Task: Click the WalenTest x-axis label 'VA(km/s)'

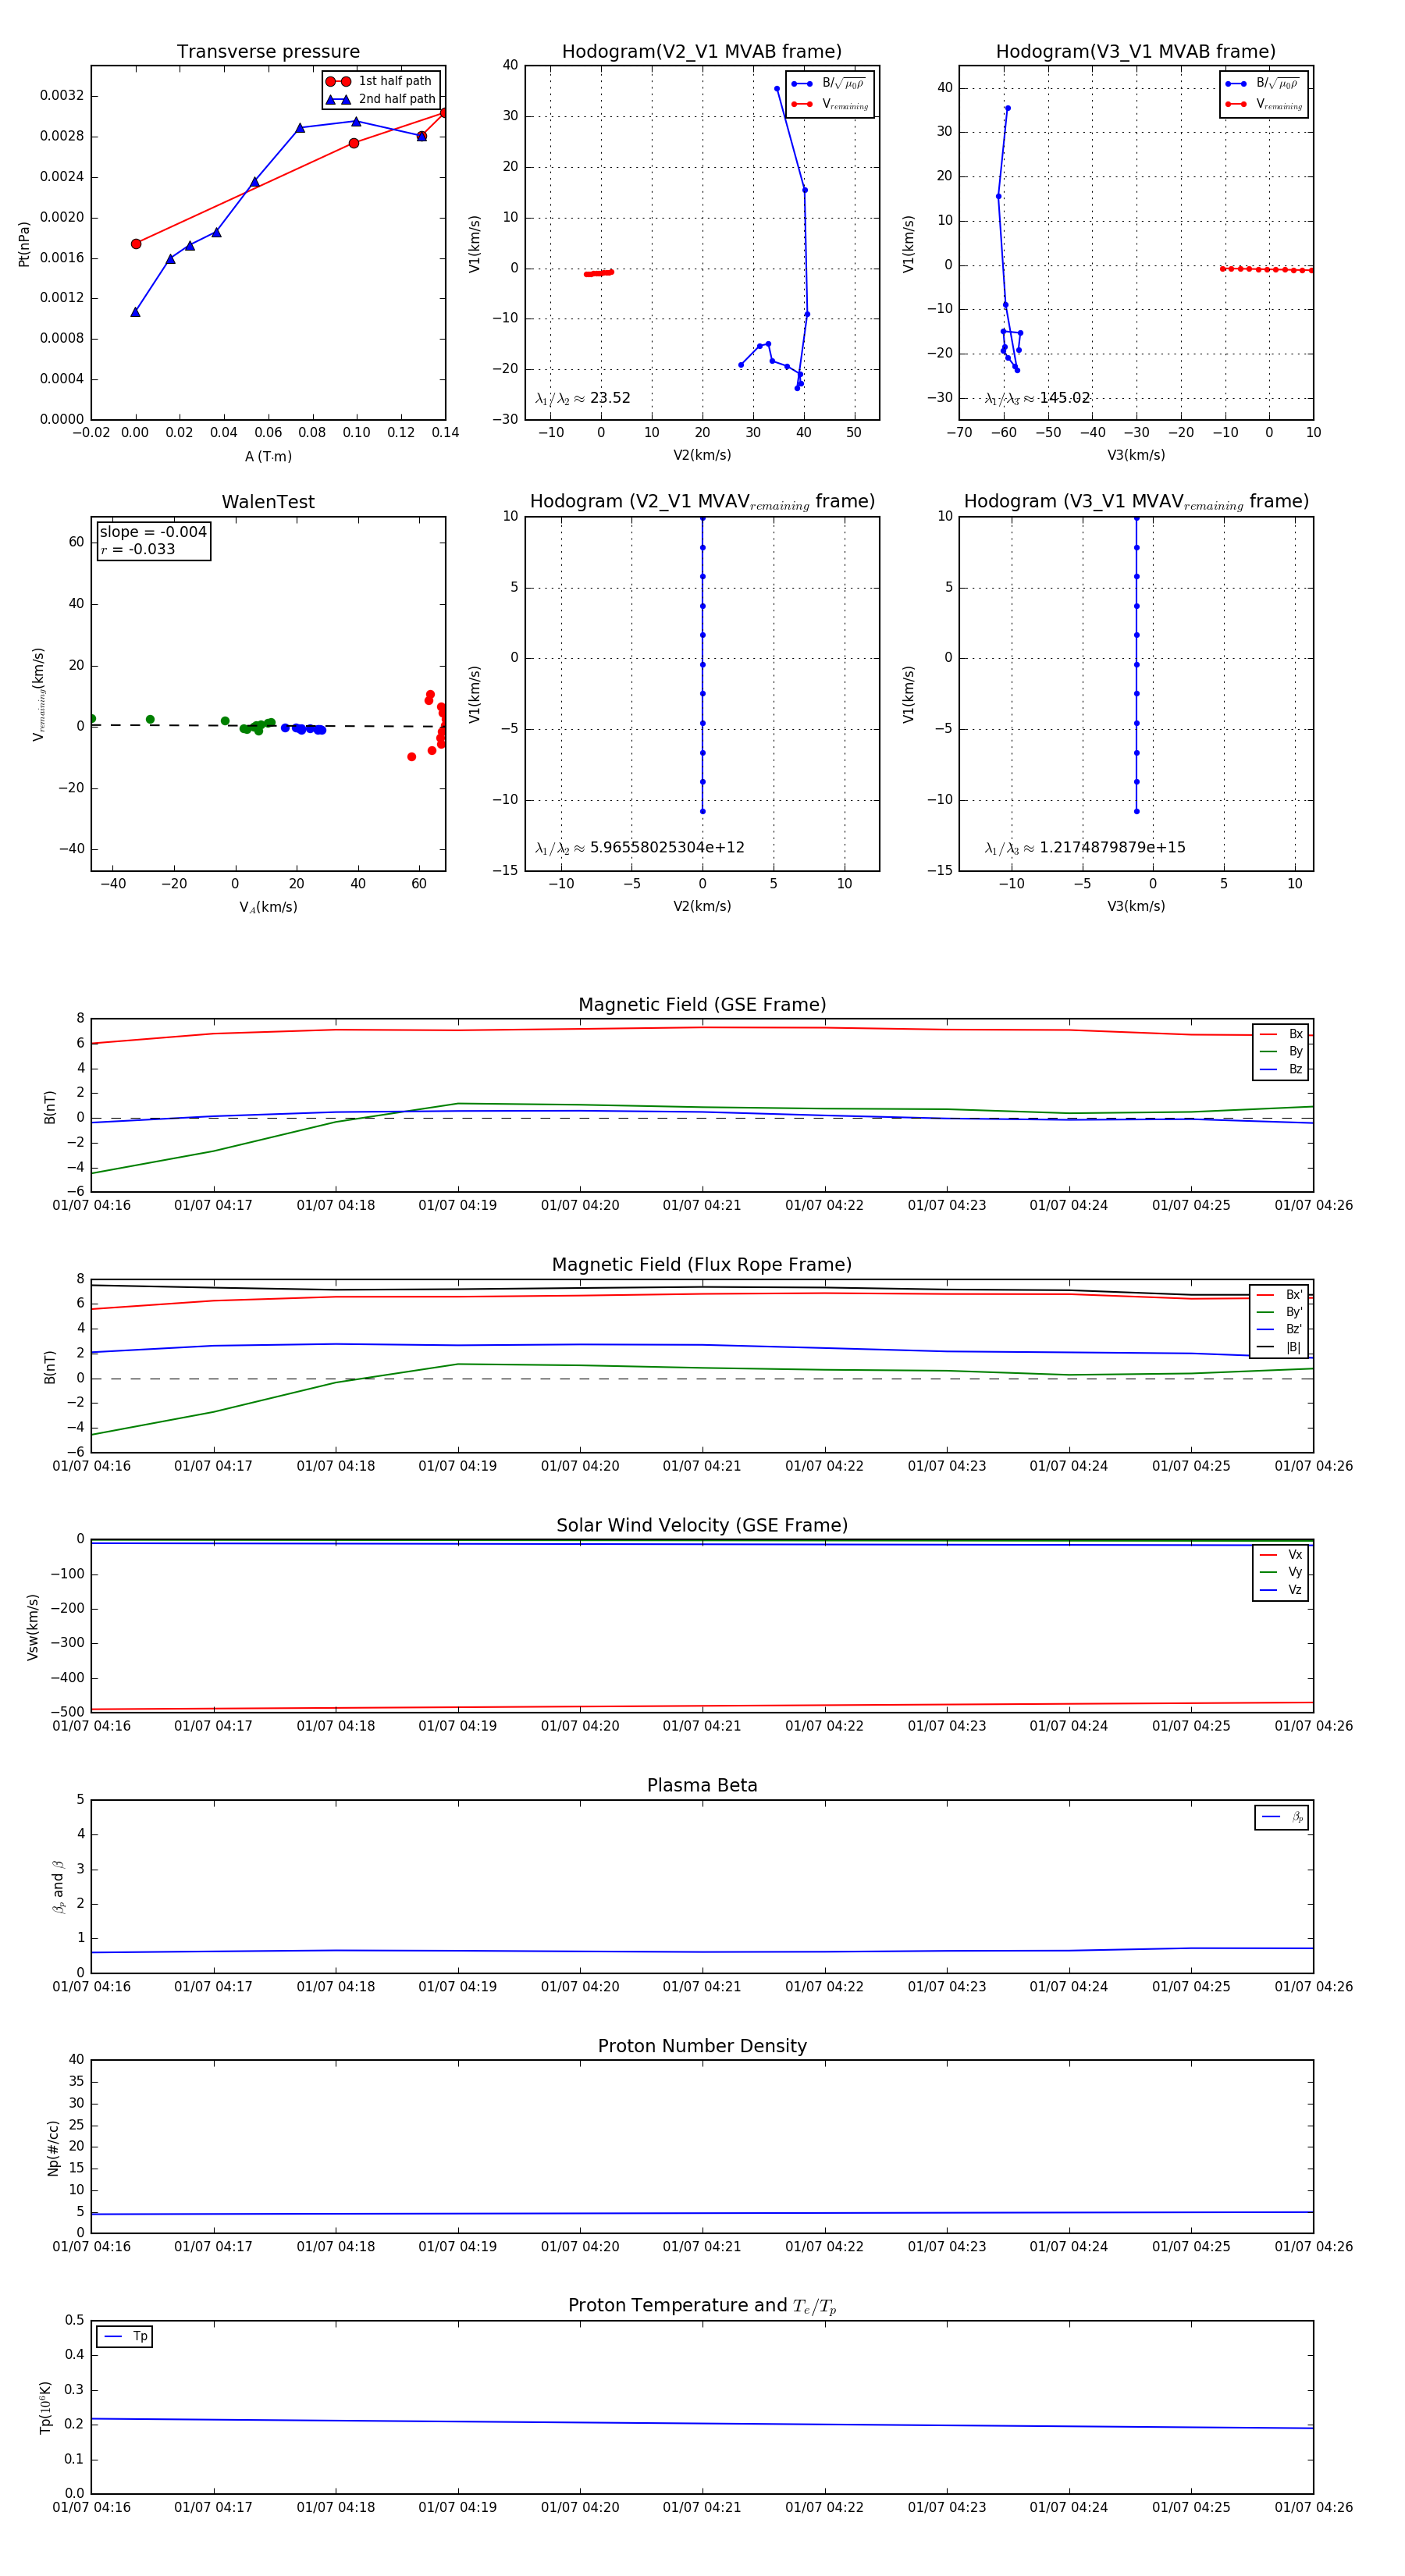Action: point(268,907)
